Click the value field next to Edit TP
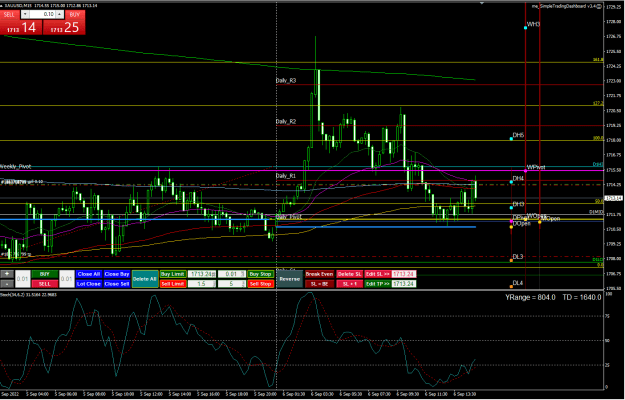 point(404,284)
